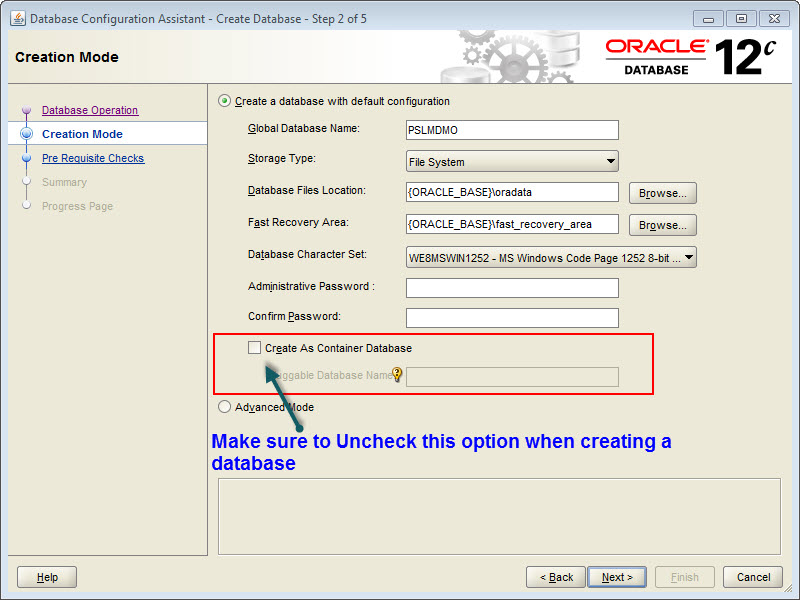Click the Fast Recovery Area label
800x600 pixels.
pos(298,222)
